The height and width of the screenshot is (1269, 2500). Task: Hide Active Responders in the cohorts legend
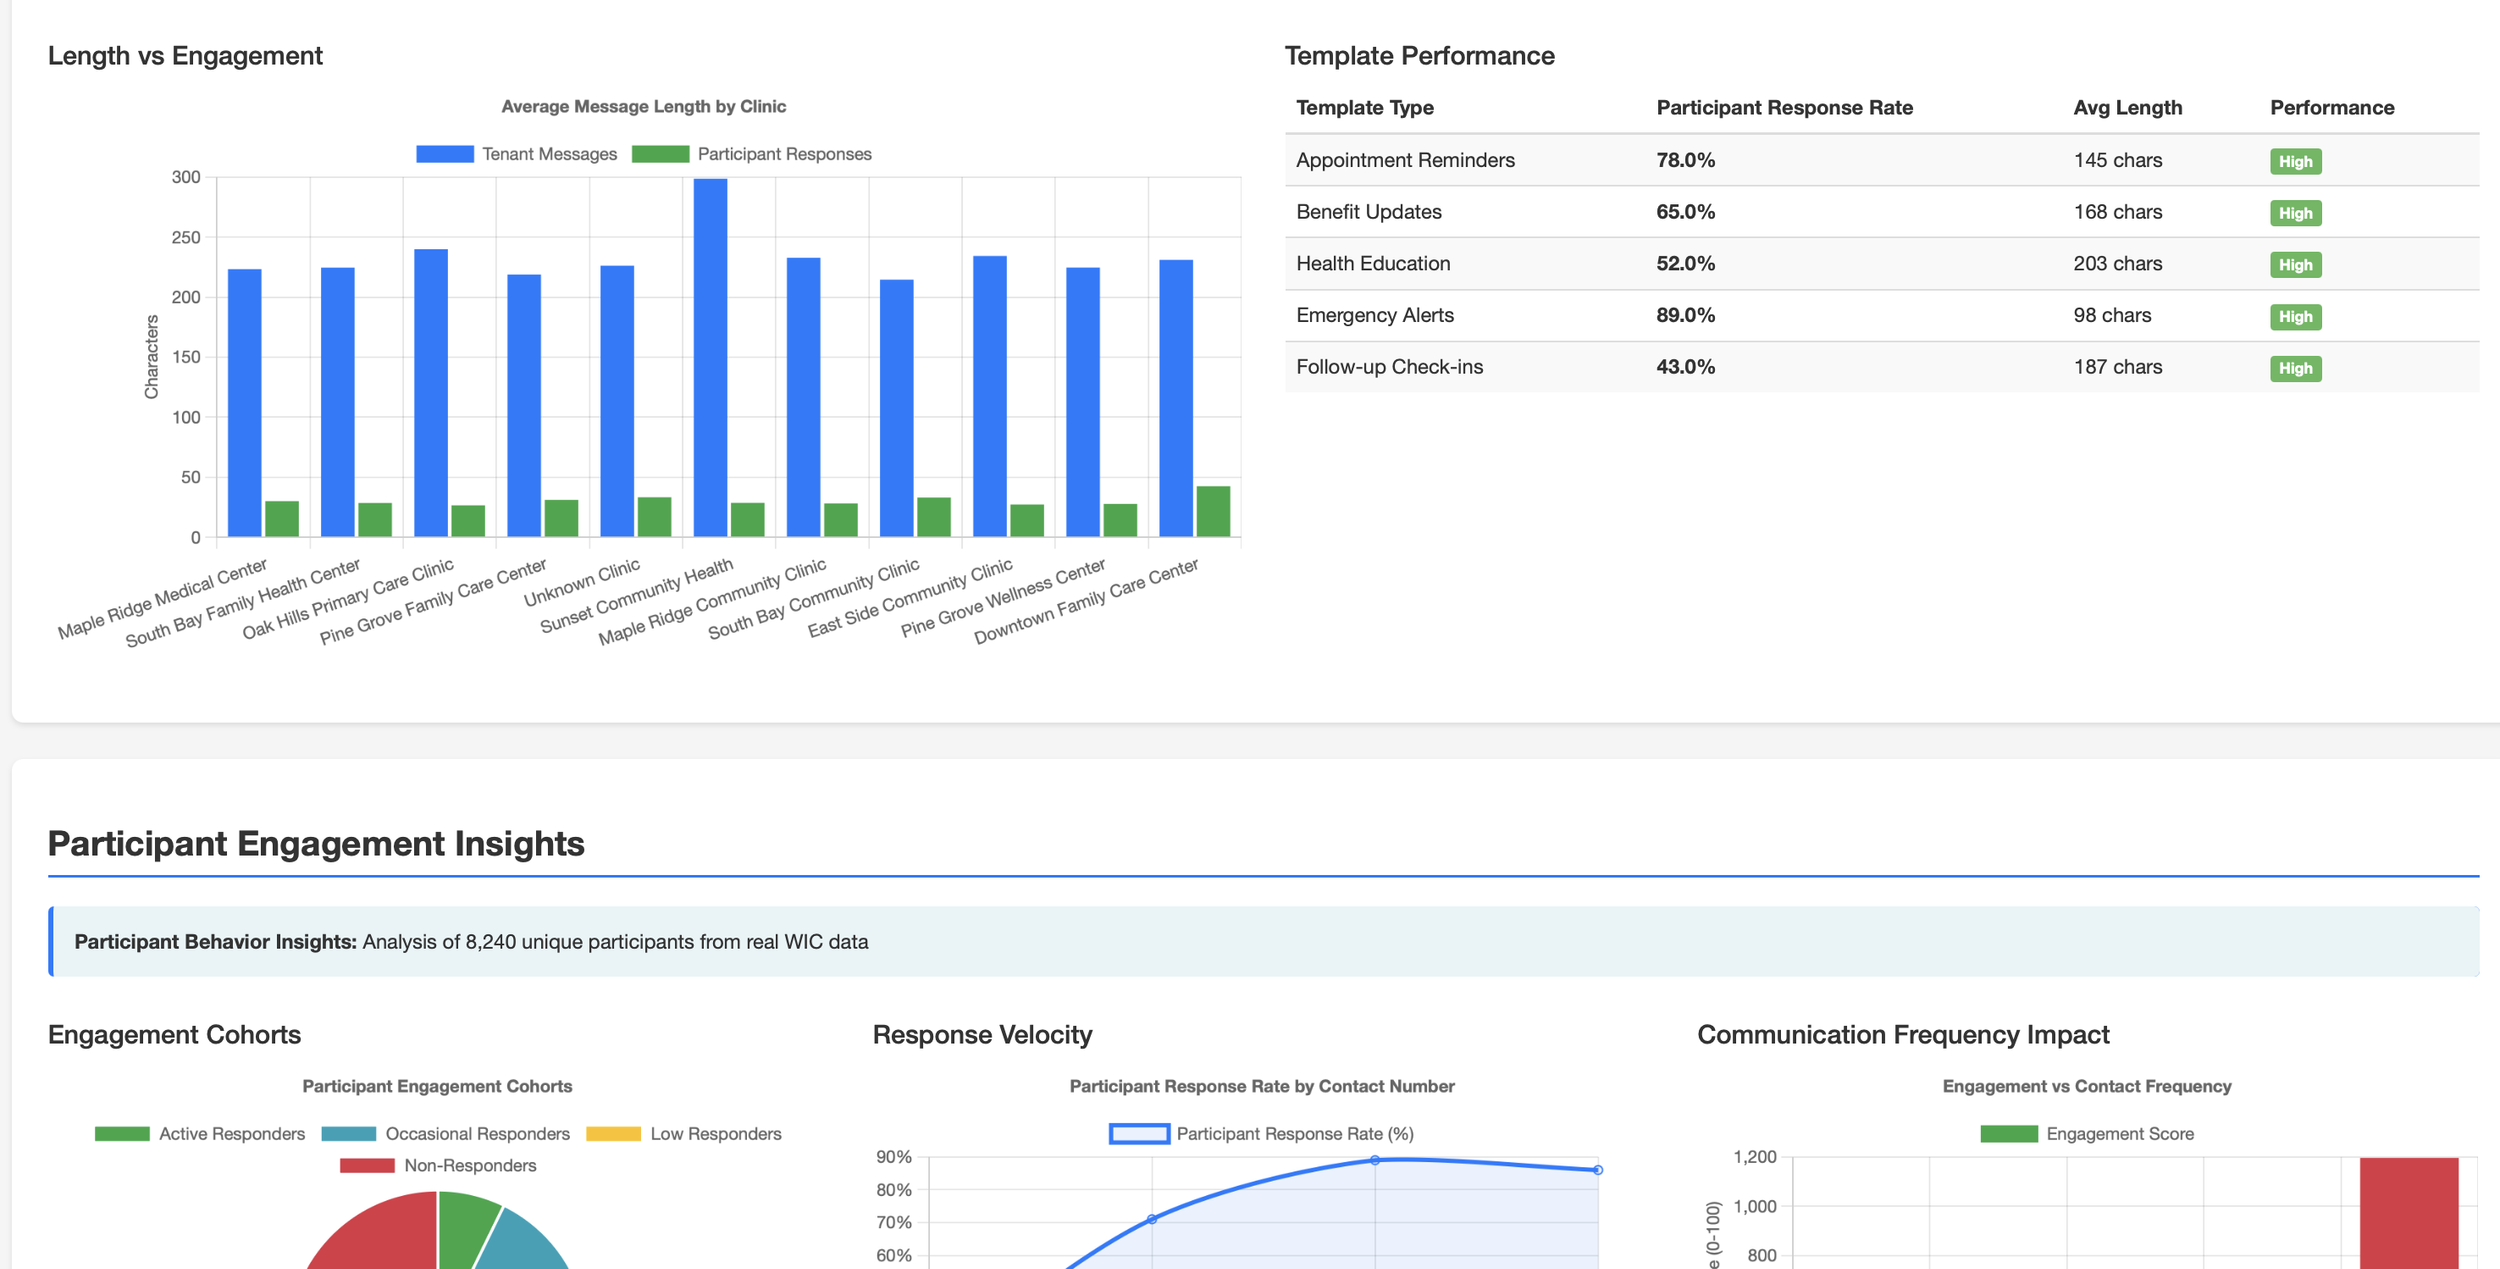200,1134
